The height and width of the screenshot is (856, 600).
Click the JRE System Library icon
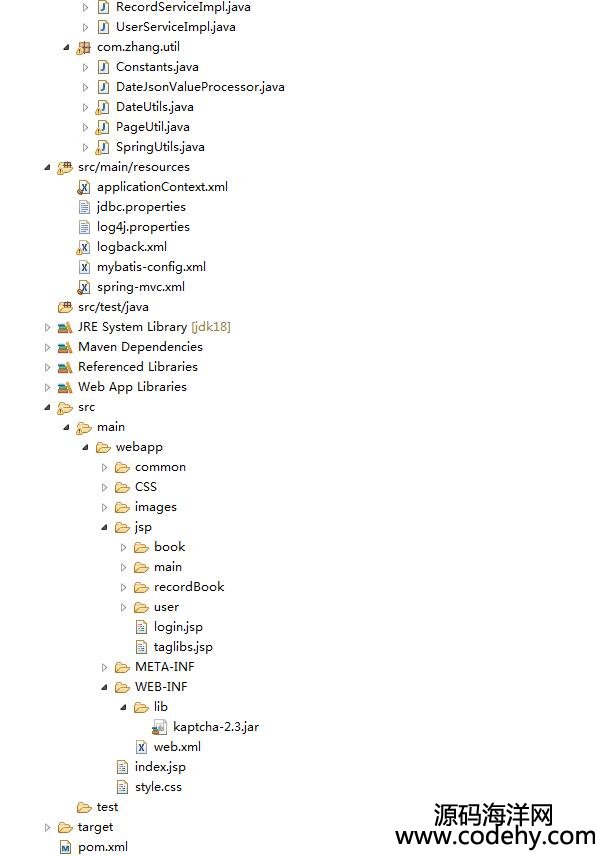click(65, 328)
